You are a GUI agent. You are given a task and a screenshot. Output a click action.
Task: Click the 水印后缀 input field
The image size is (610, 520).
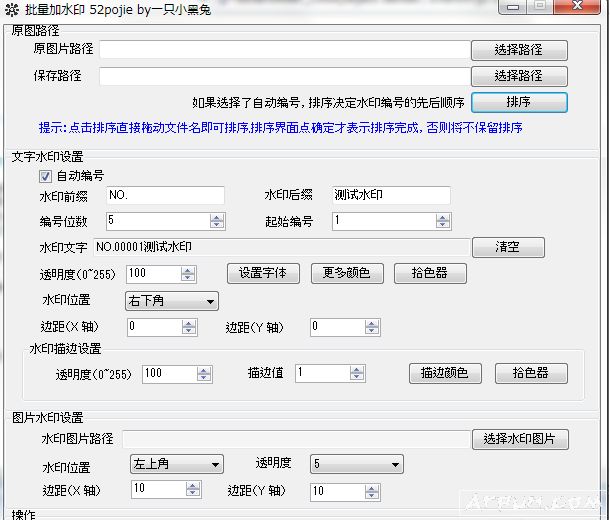tap(390, 195)
